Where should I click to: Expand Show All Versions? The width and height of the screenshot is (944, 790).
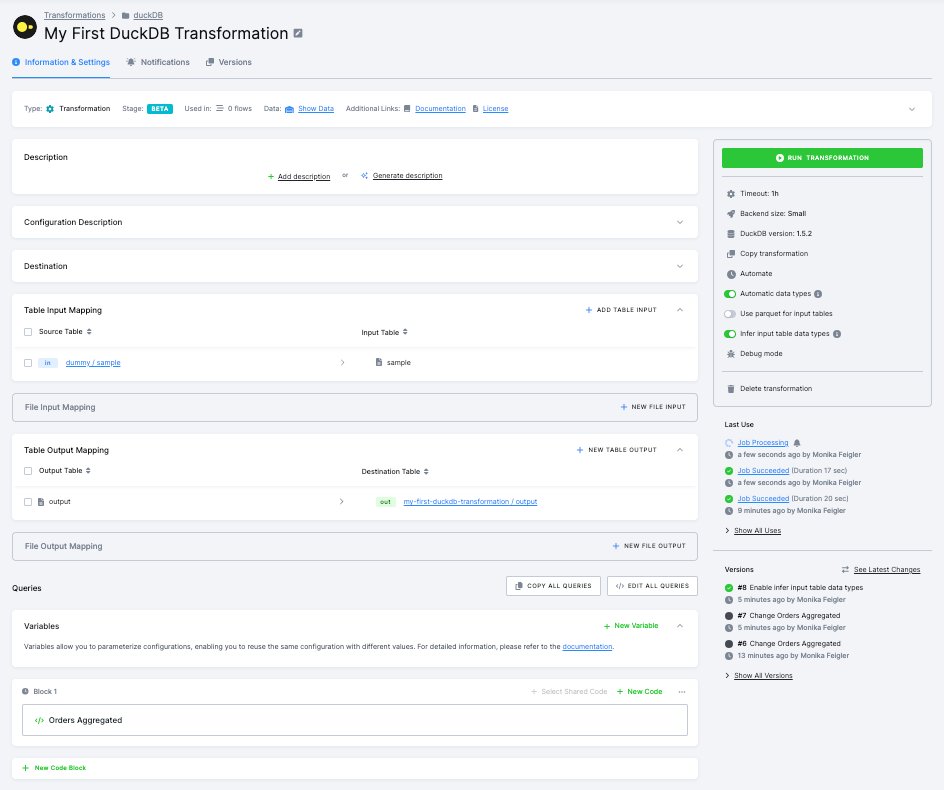(759, 676)
